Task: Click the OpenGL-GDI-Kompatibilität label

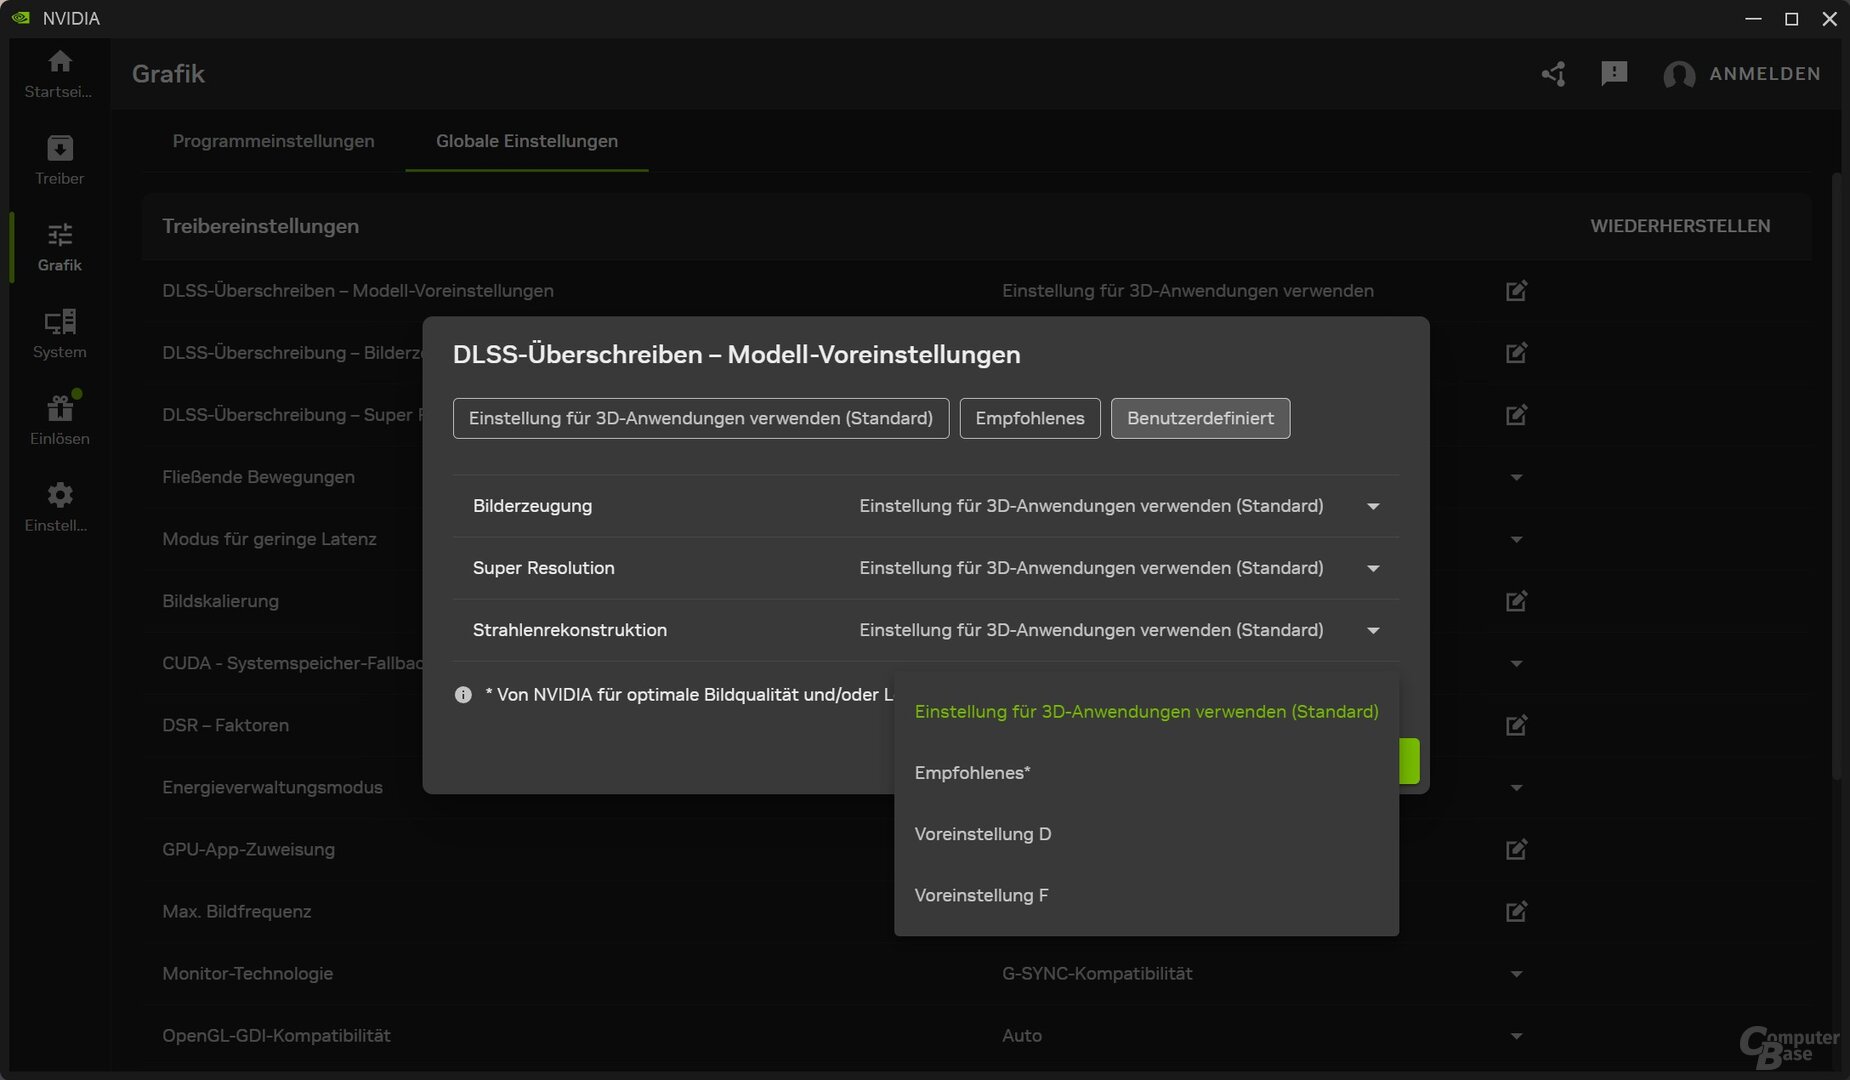Action: (277, 1035)
